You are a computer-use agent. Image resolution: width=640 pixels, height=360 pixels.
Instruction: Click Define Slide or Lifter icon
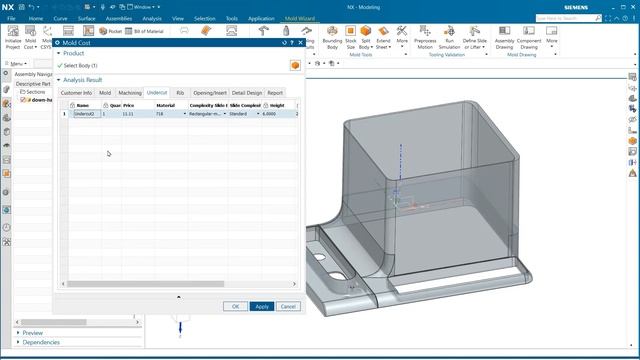(x=474, y=31)
